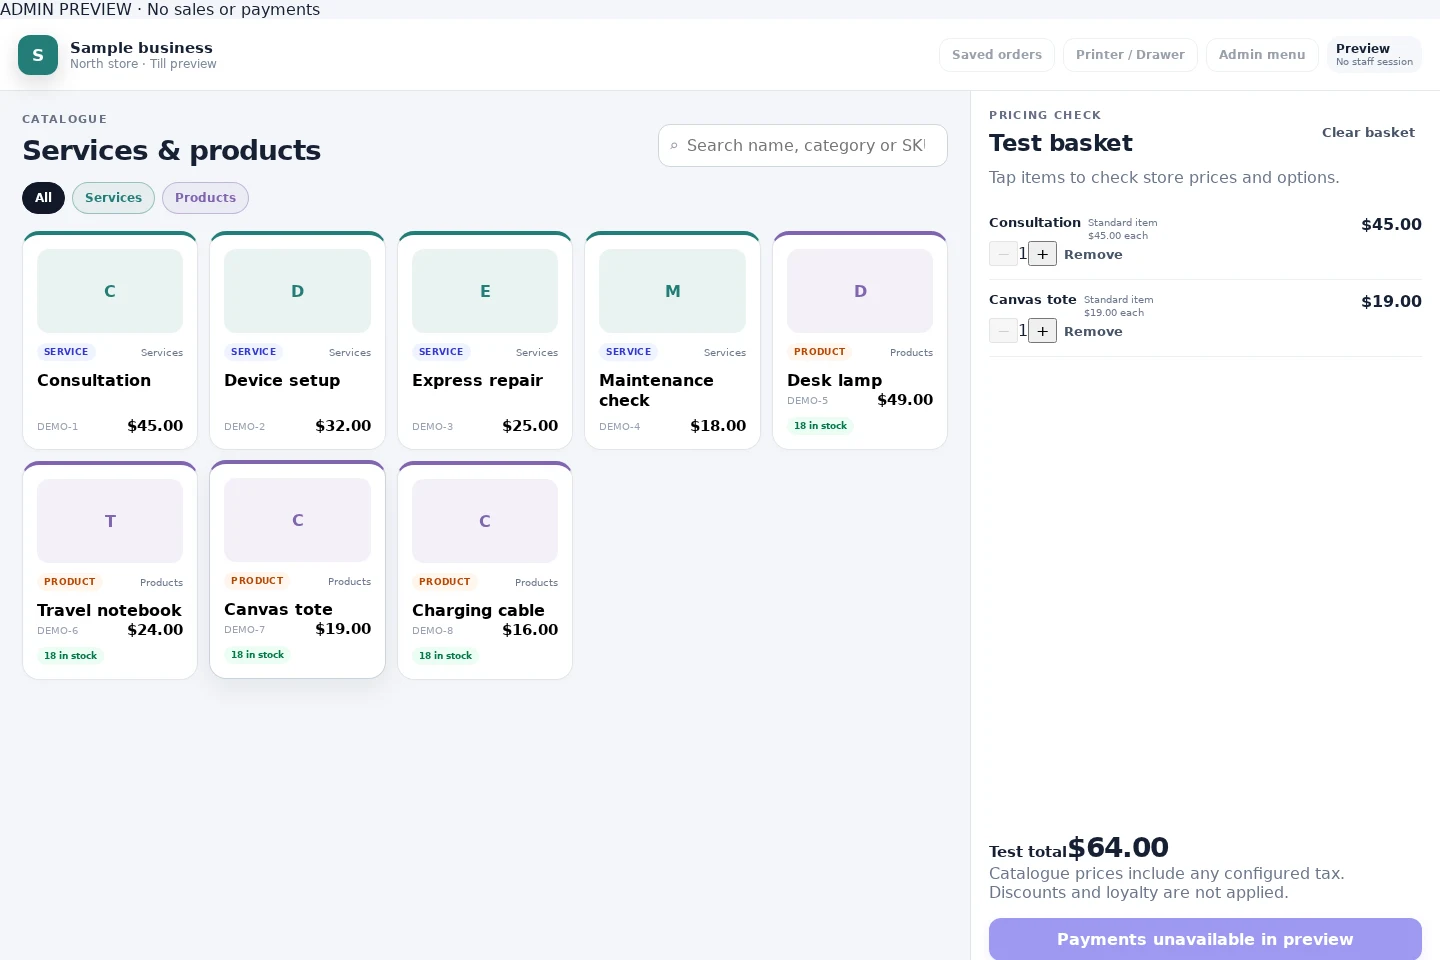Select the All catalogue filter
Viewport: 1440px width, 960px height.
[x=43, y=198]
